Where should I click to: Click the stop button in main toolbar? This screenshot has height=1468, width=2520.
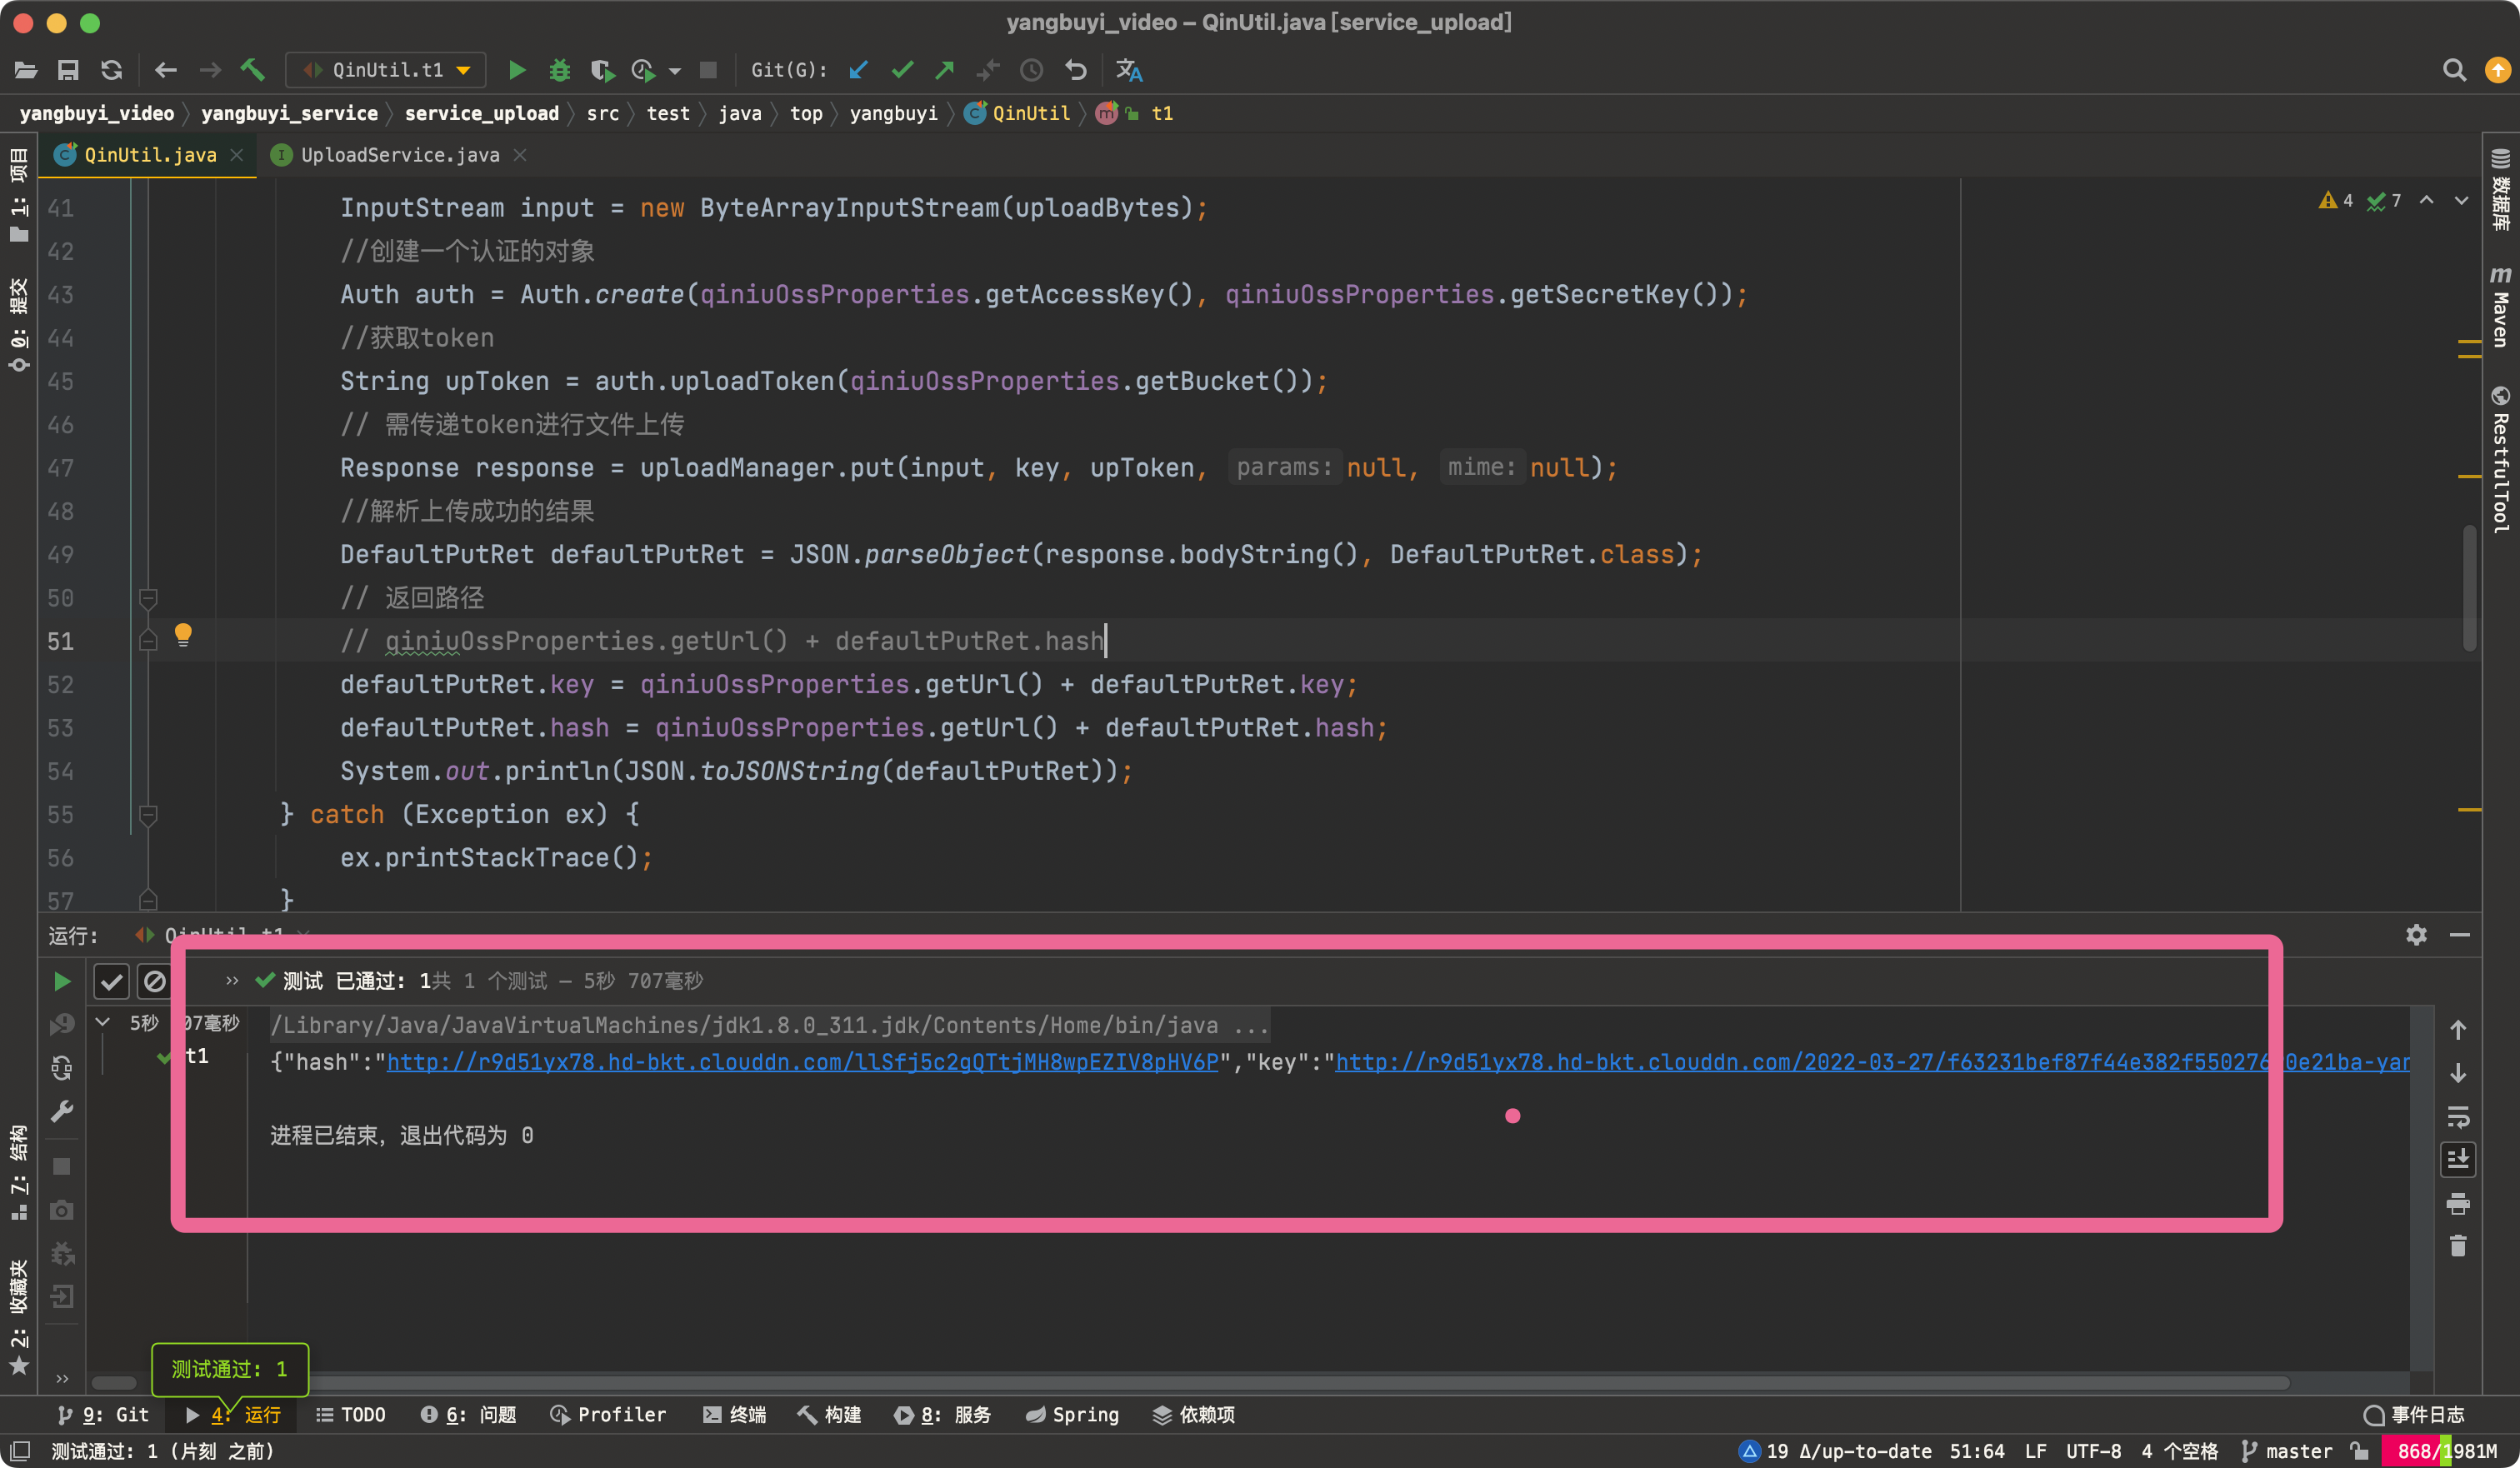[x=708, y=70]
